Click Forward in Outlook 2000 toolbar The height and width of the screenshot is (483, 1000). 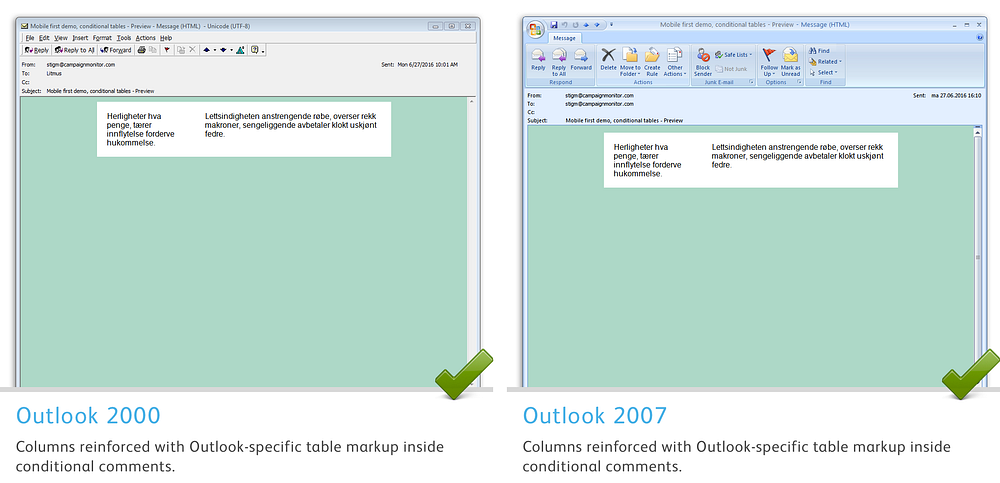pos(115,50)
